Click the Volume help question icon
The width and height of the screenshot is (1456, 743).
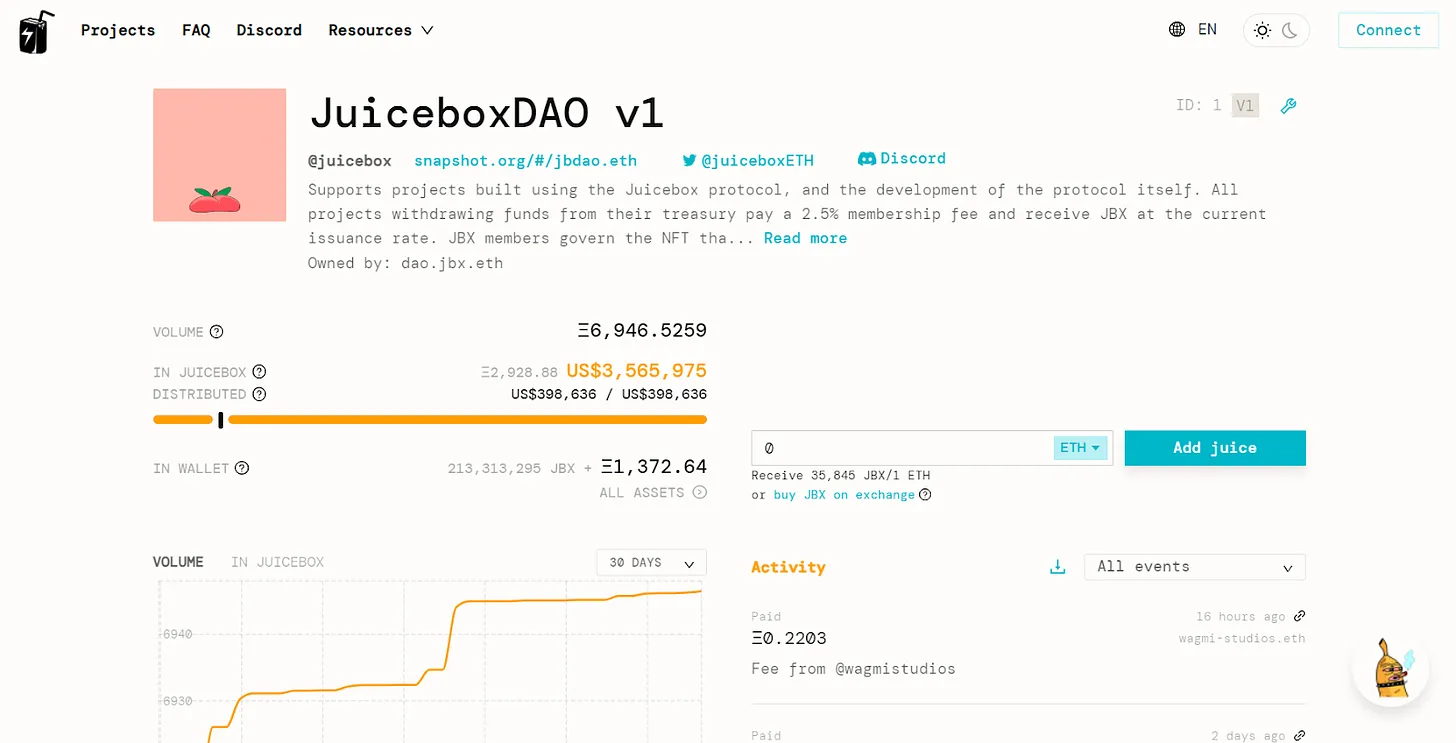pyautogui.click(x=216, y=332)
